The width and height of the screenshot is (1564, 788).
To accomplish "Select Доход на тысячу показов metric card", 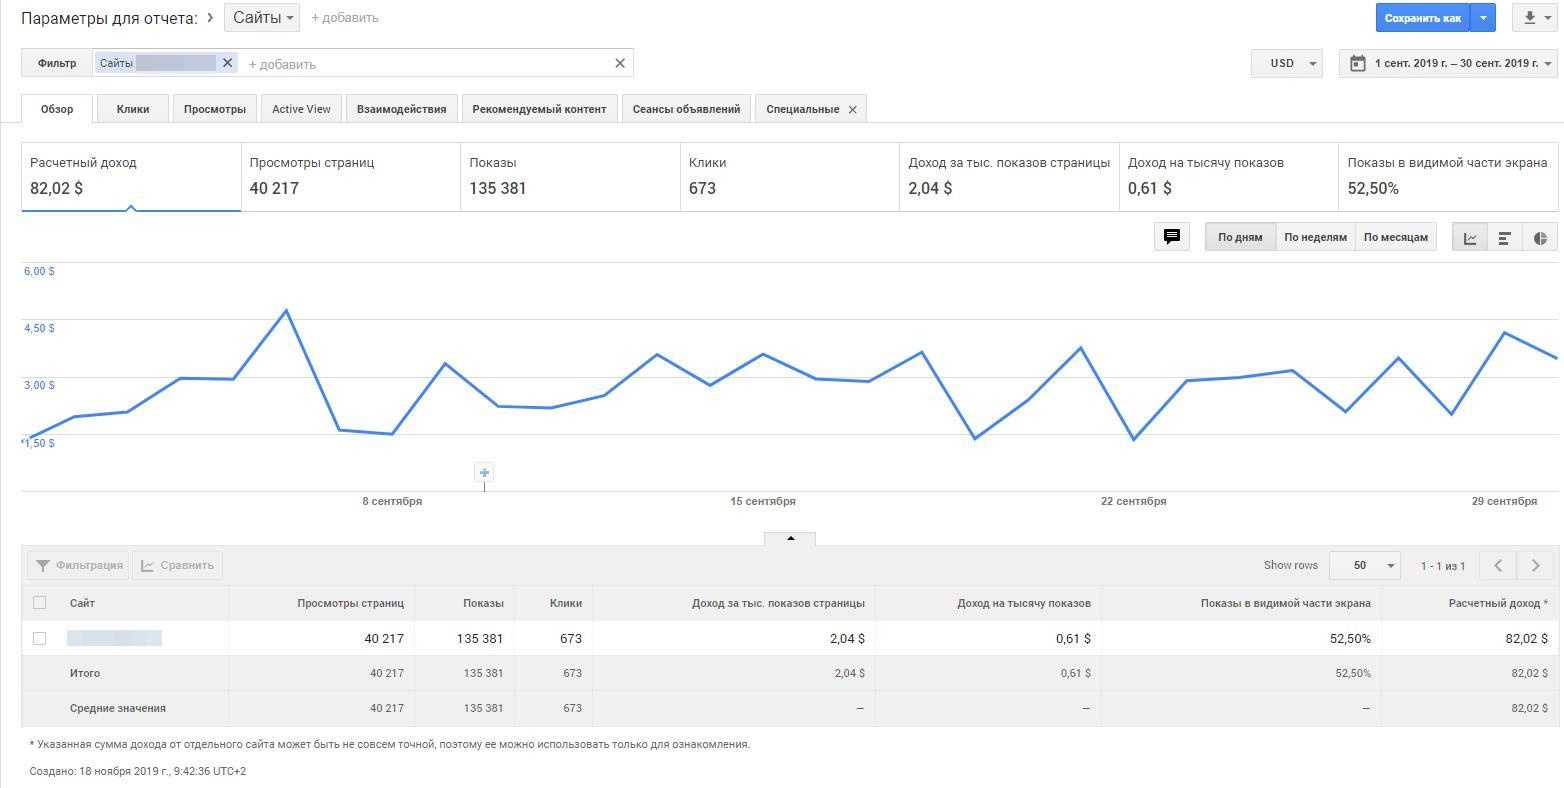I will tap(1229, 176).
